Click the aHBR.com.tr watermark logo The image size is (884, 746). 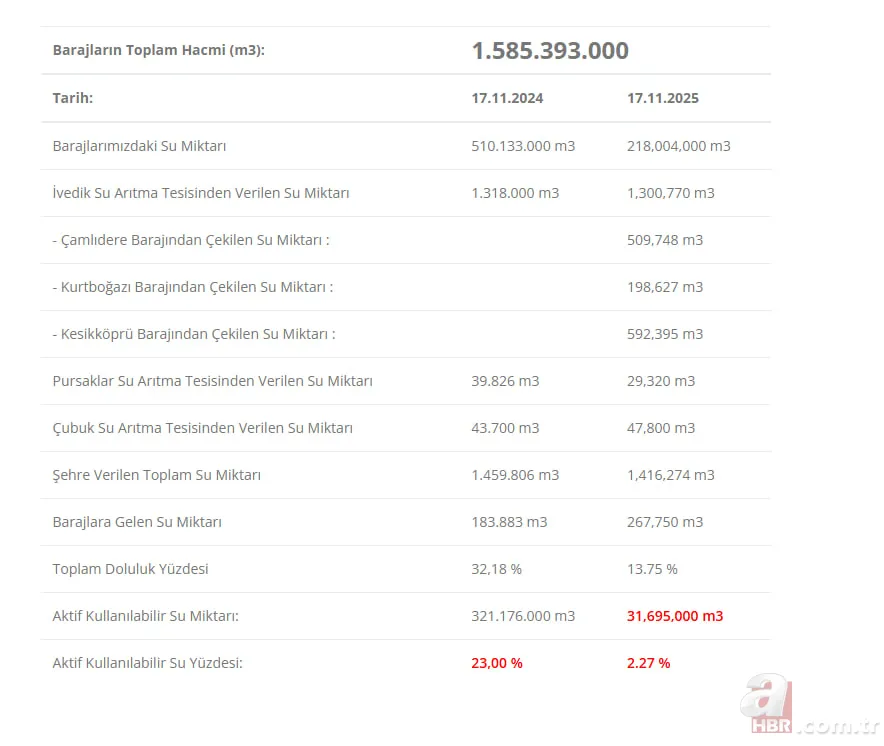coord(808,708)
